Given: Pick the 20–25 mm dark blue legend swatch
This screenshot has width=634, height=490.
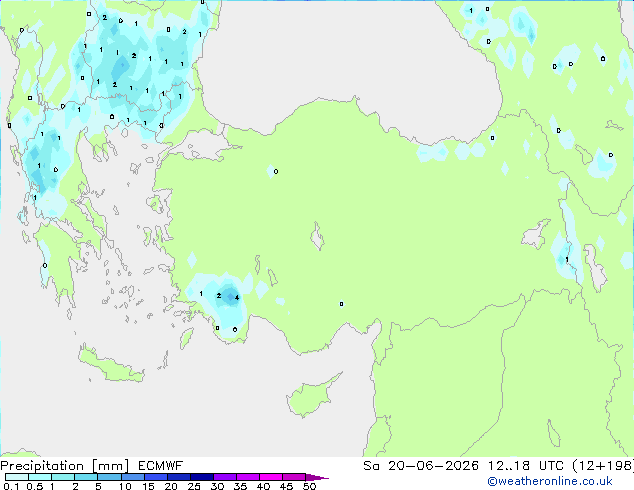Looking at the screenshot, I should 179,477.
